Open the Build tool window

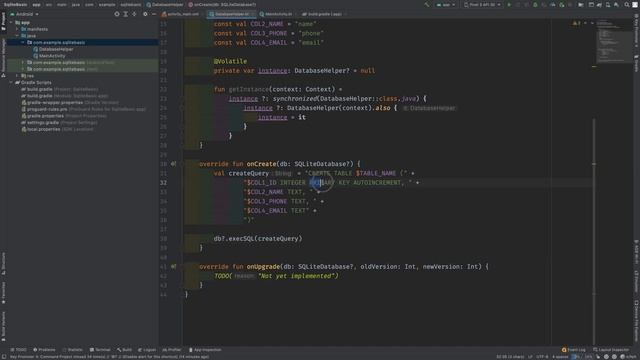click(124, 350)
